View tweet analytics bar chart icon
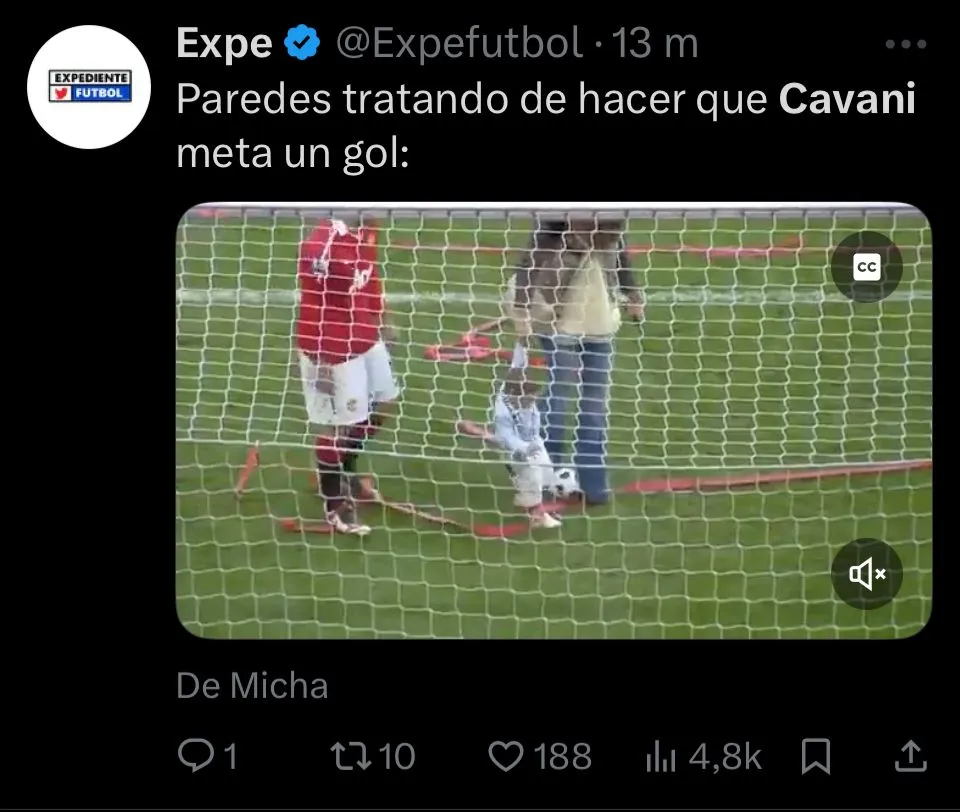The width and height of the screenshot is (960, 812). point(660,757)
